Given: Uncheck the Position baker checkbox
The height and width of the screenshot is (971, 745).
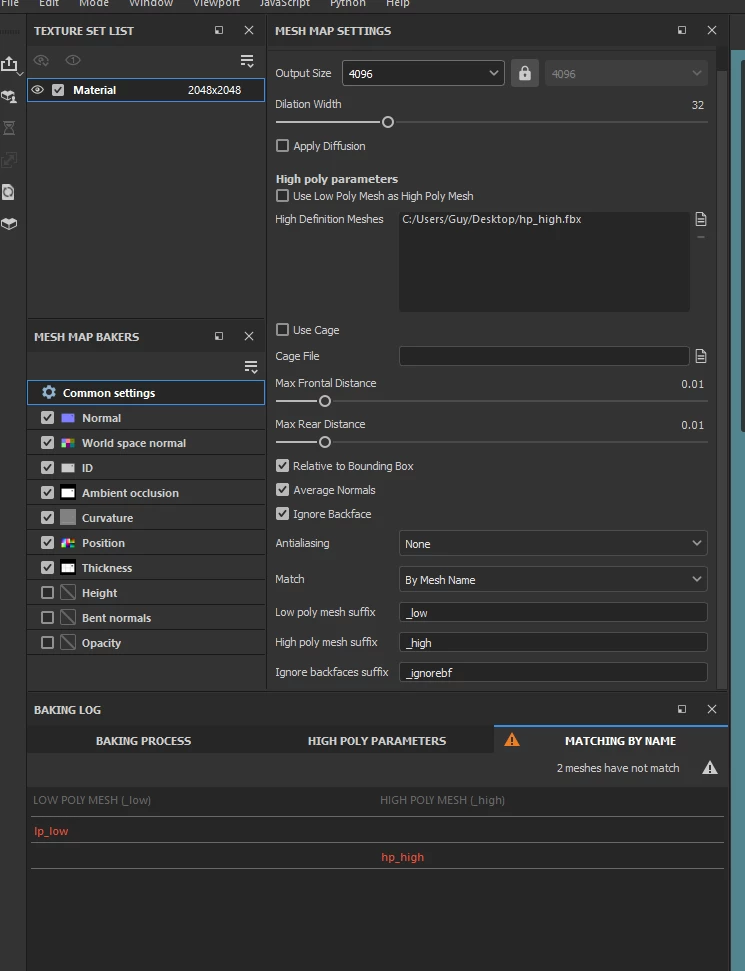Looking at the screenshot, I should point(47,542).
